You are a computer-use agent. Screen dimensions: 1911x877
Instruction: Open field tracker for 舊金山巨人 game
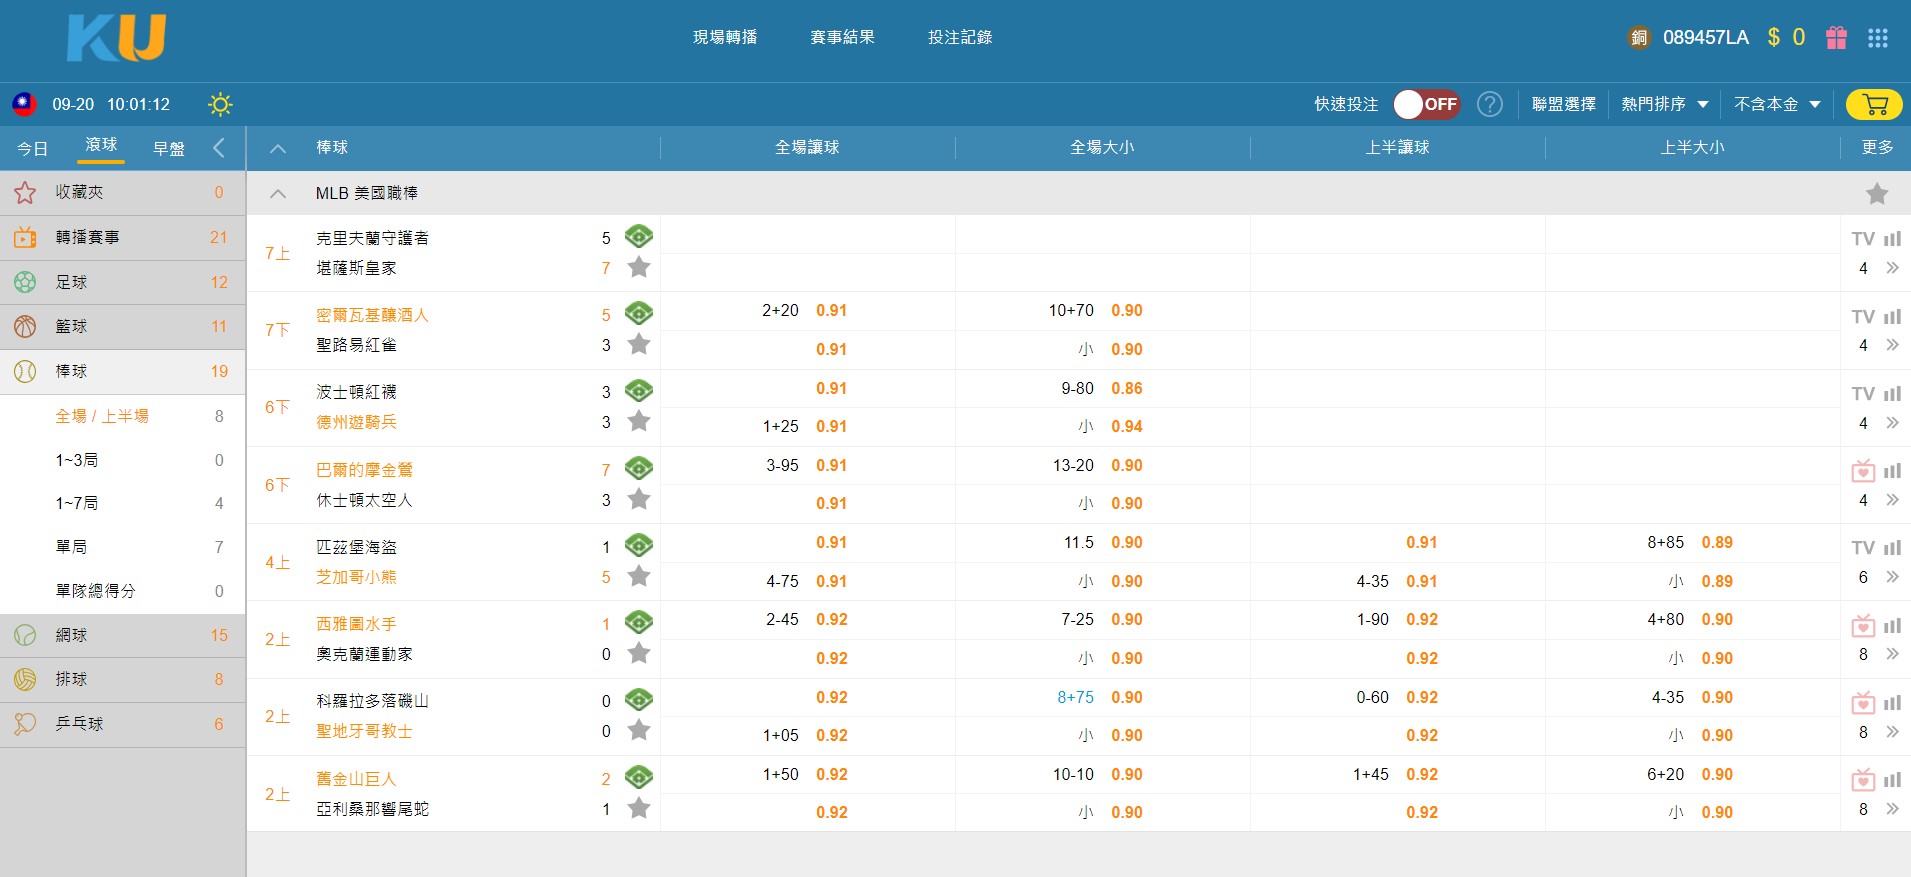(x=639, y=777)
